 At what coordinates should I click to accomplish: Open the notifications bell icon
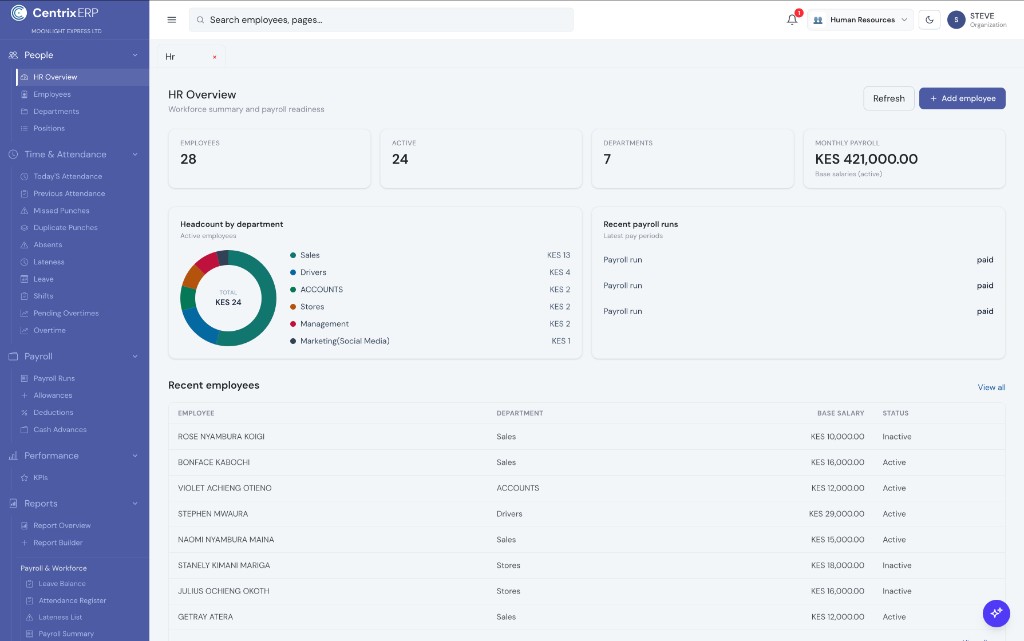(x=792, y=20)
